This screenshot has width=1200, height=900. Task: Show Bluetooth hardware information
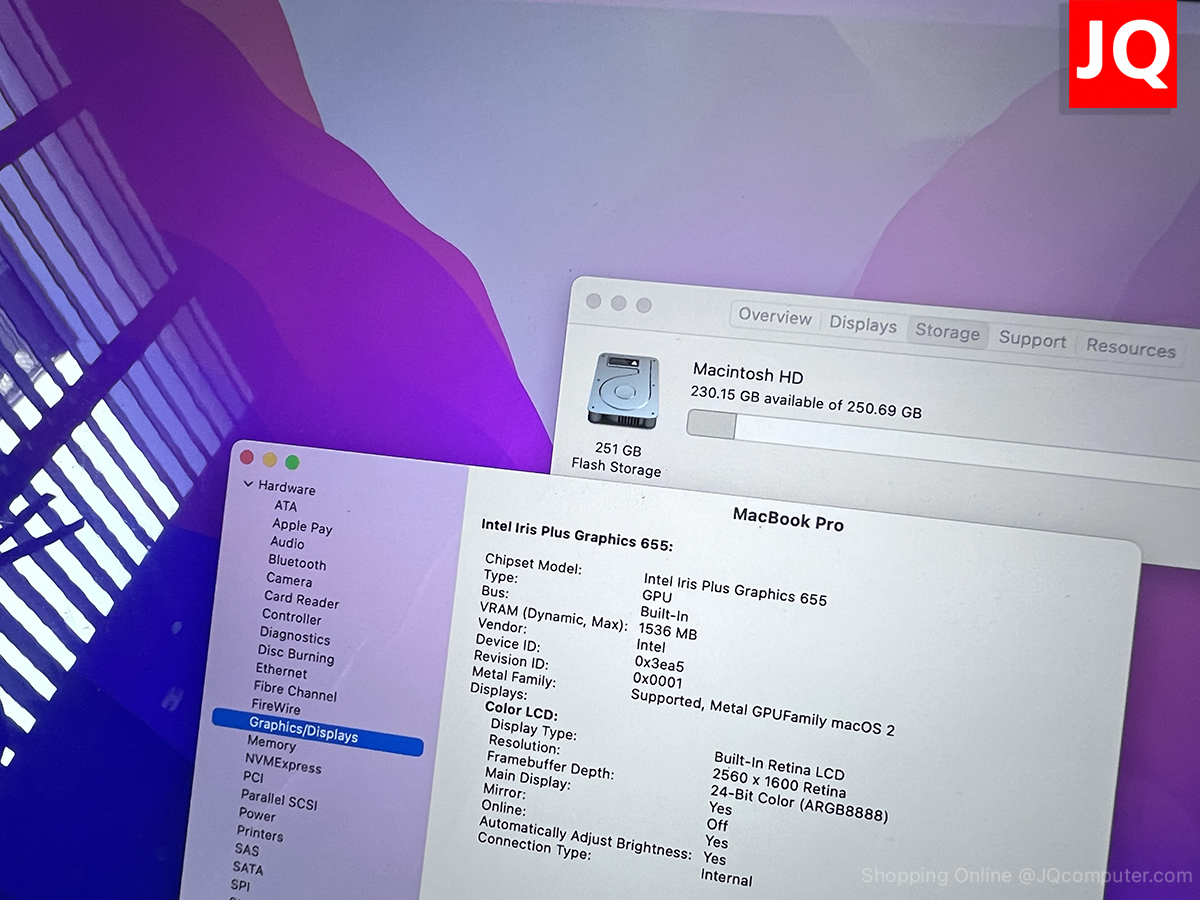(x=297, y=563)
